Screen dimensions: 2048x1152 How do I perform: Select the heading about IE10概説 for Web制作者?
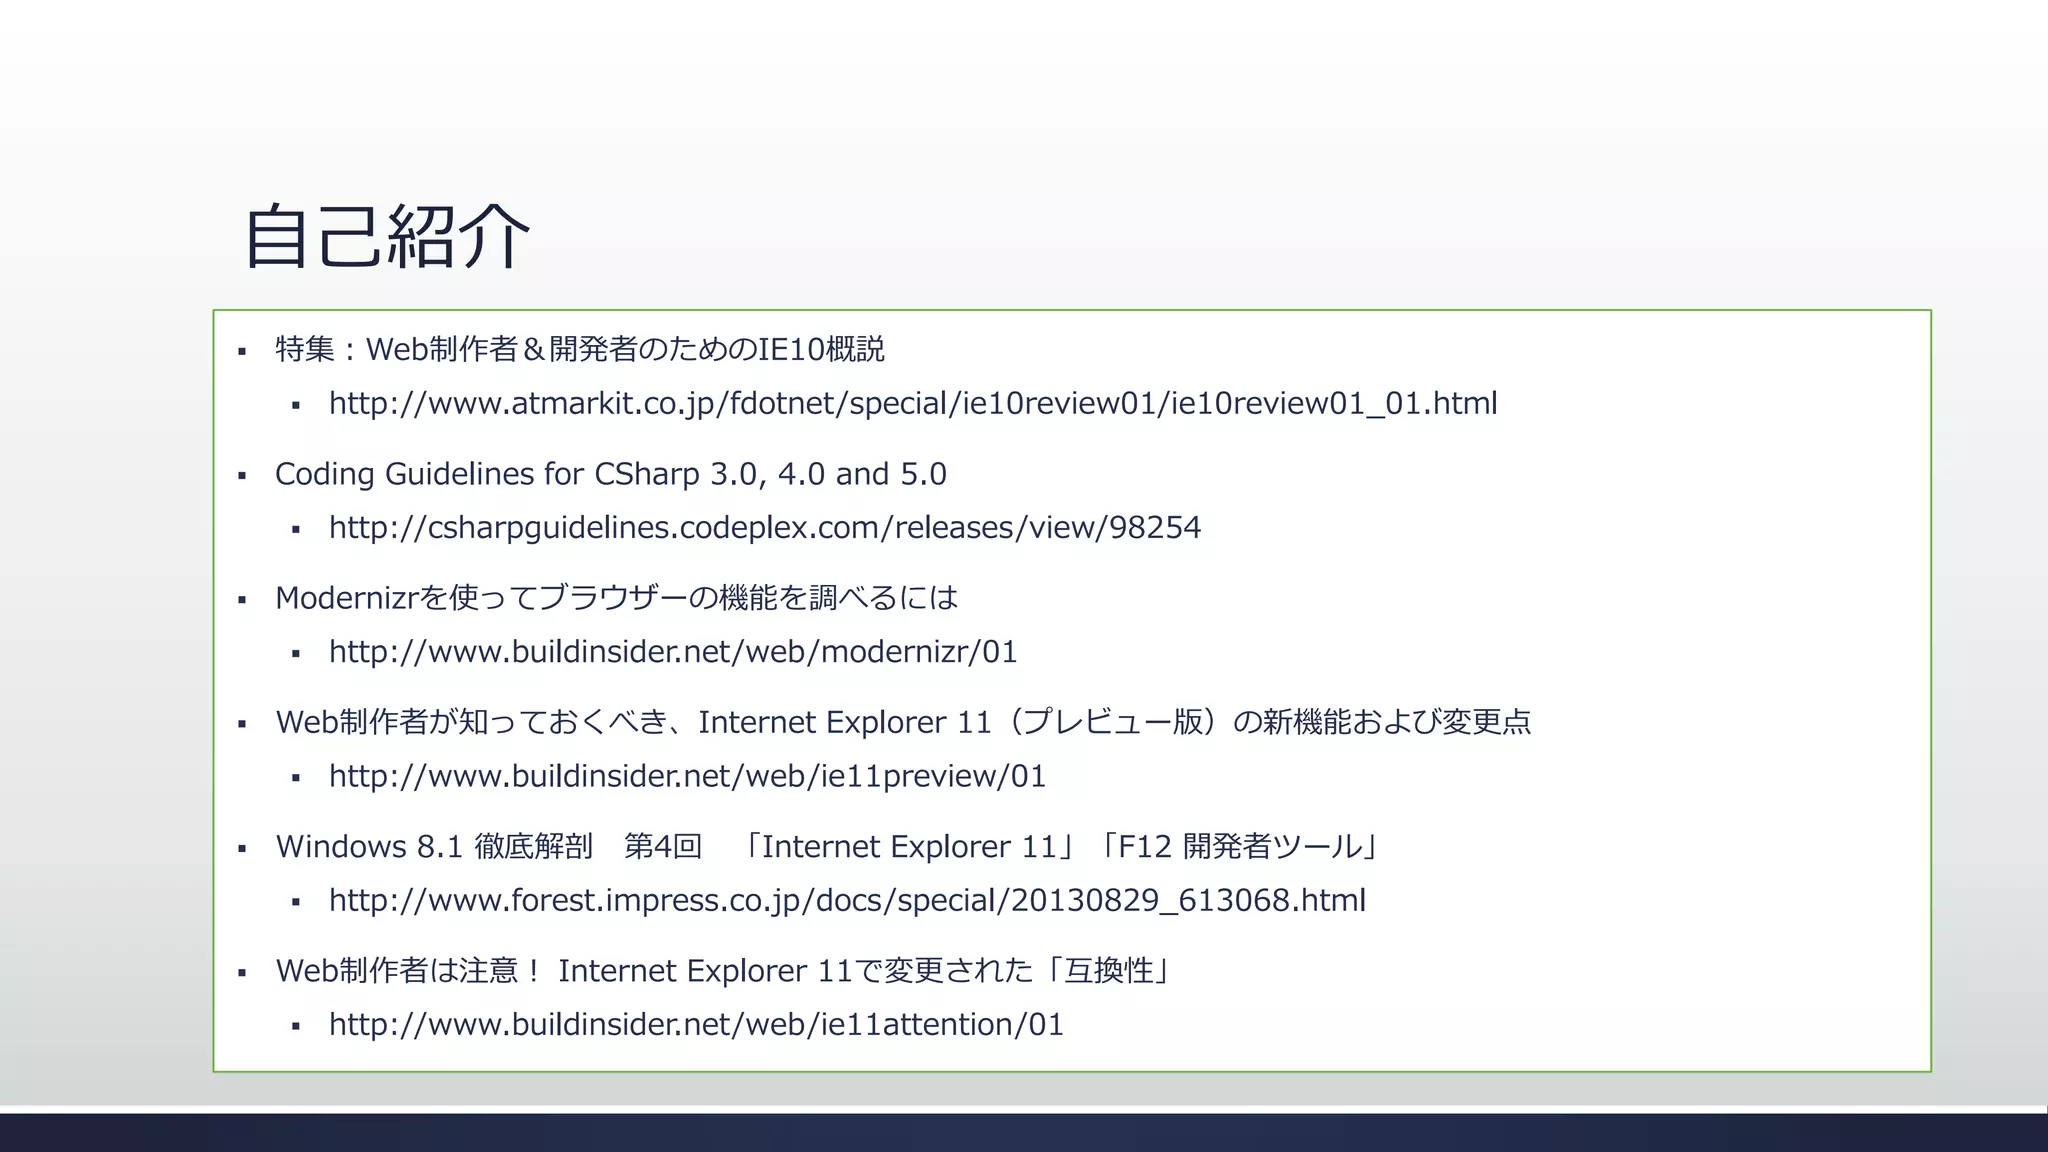pos(580,349)
